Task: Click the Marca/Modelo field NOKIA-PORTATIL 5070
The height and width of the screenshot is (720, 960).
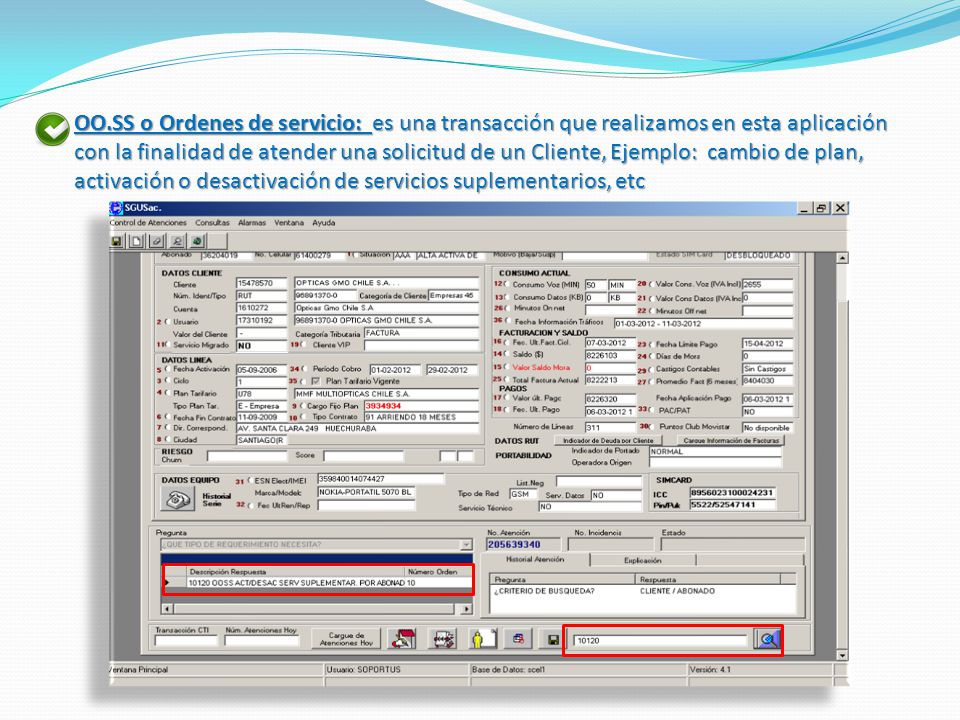Action: coord(366,492)
